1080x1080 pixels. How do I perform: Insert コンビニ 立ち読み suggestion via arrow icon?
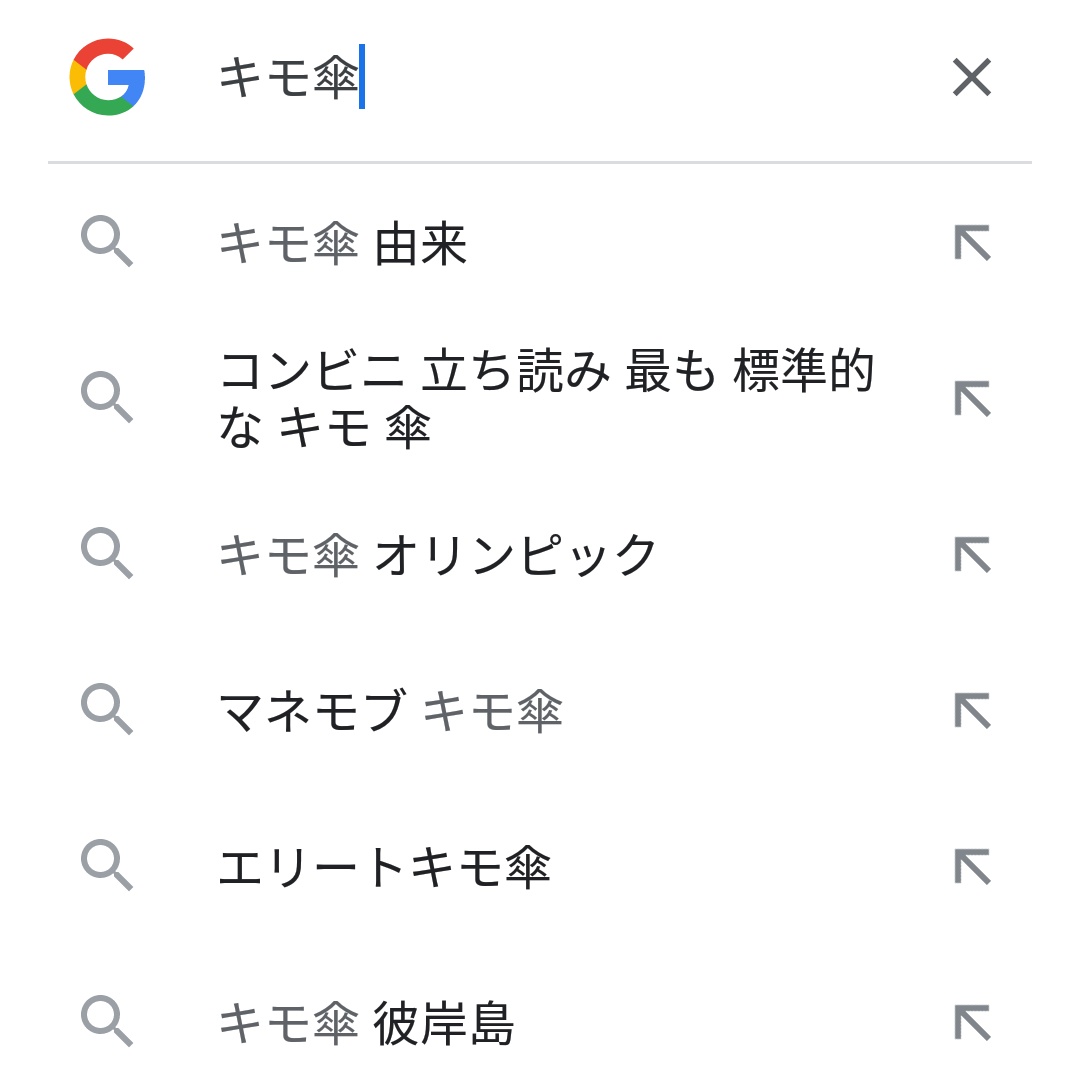tap(972, 398)
